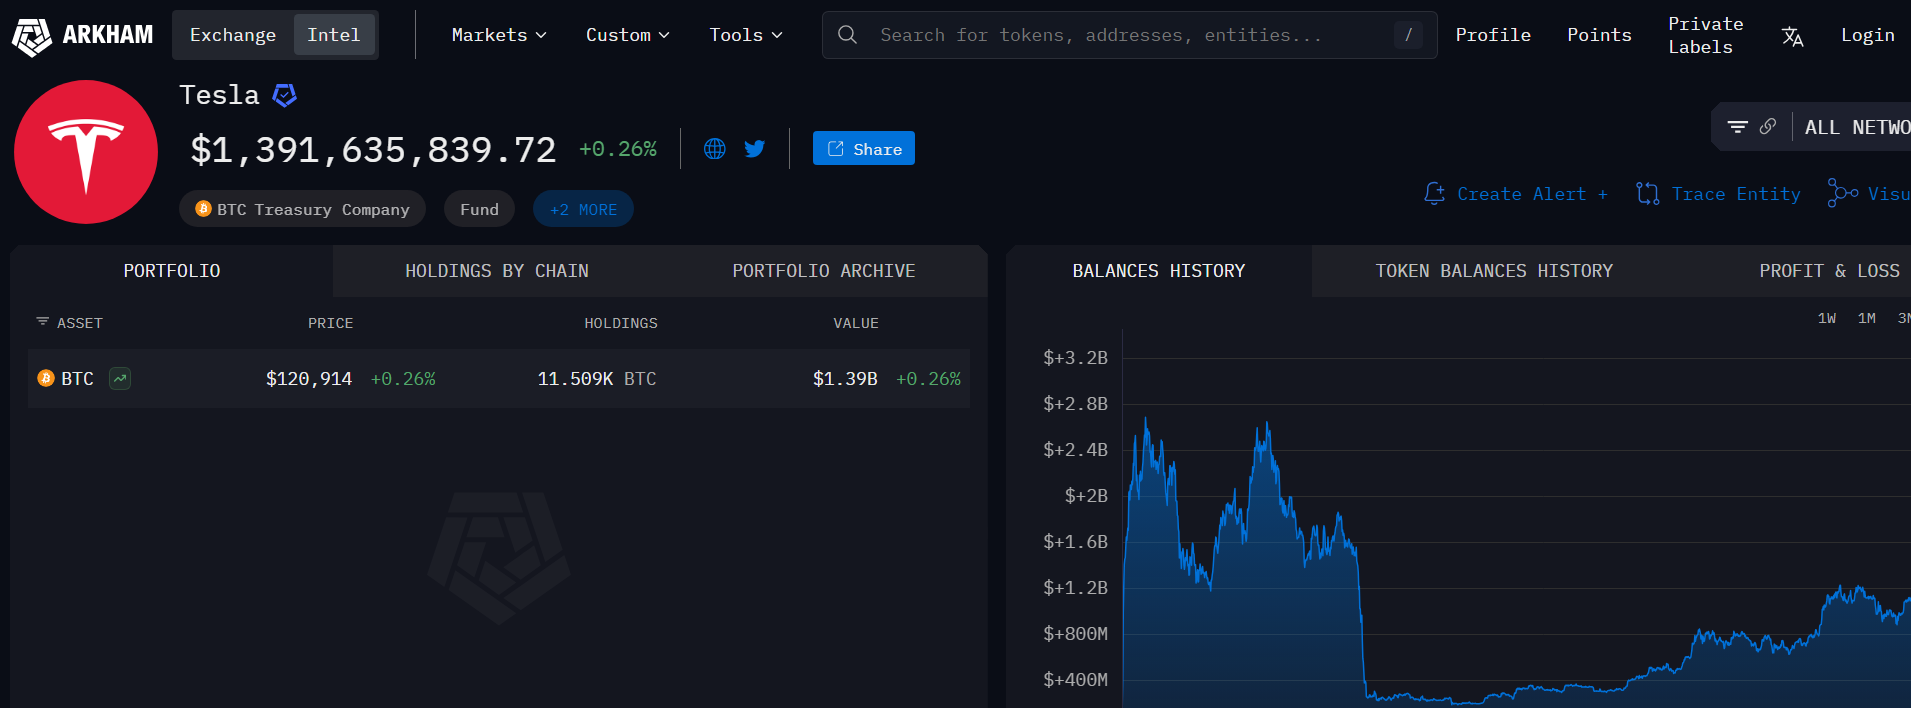This screenshot has width=1911, height=708.
Task: Sort by the Value column header
Action: (856, 323)
